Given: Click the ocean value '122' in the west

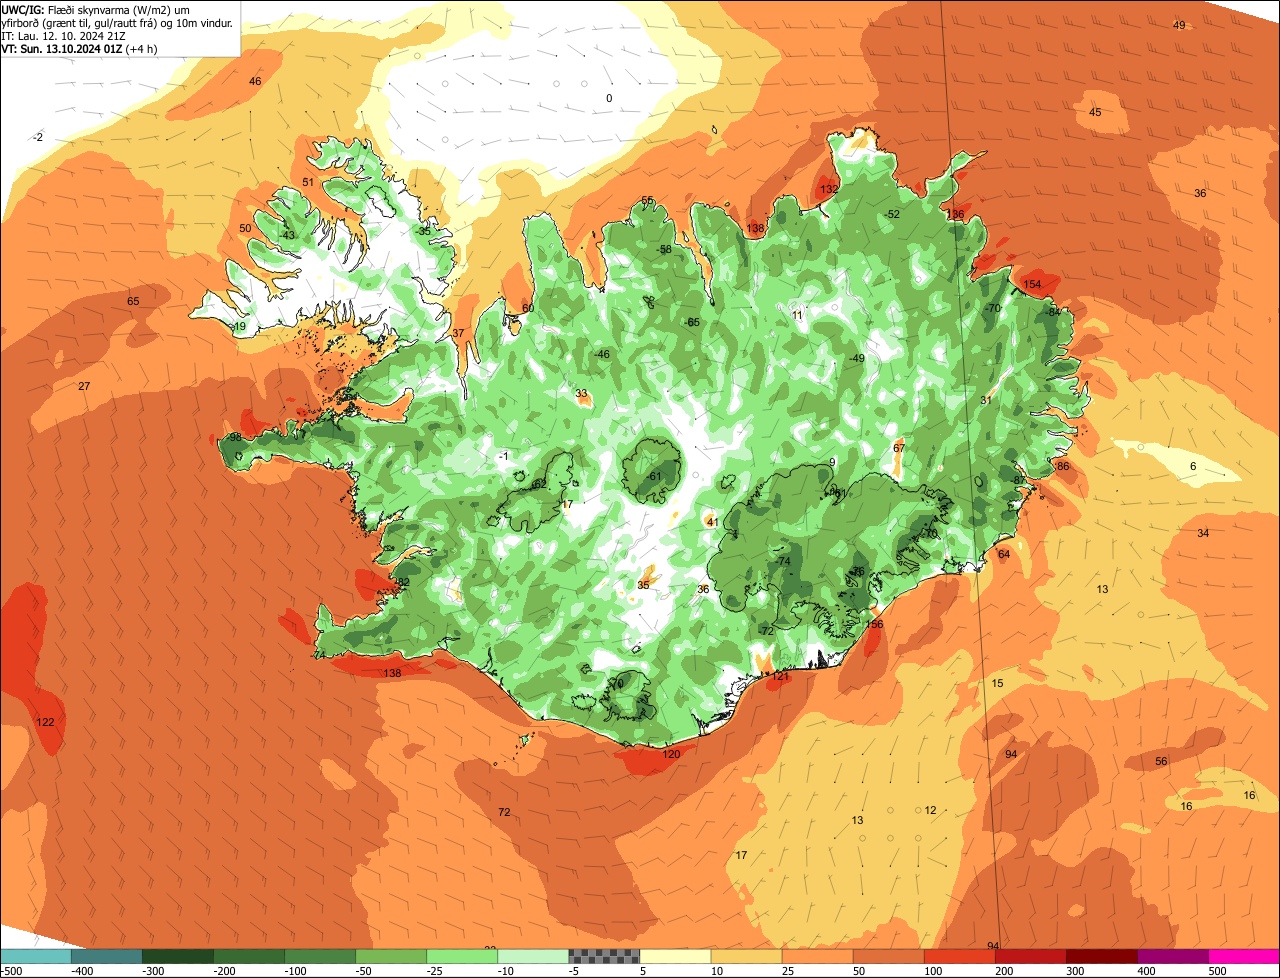Looking at the screenshot, I should click(x=45, y=722).
